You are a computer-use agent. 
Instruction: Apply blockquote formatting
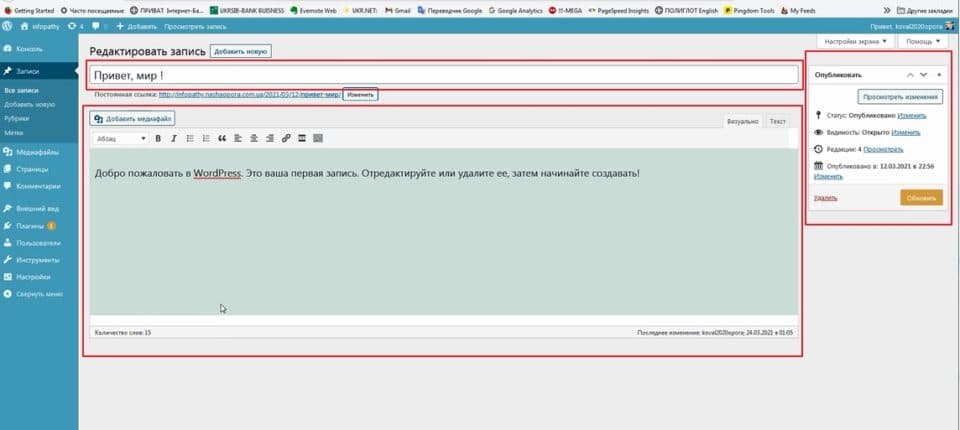tap(222, 138)
